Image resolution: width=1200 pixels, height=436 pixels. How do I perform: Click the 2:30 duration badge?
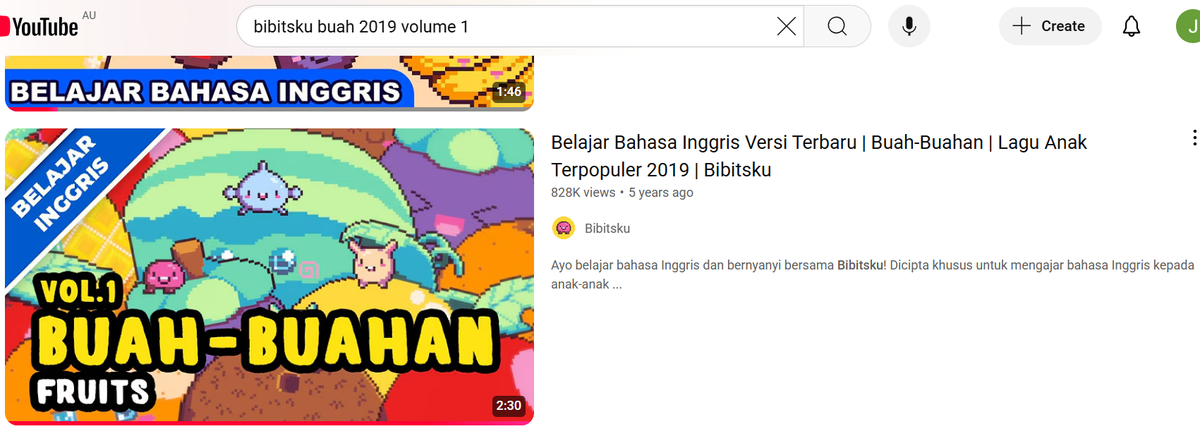click(x=508, y=406)
